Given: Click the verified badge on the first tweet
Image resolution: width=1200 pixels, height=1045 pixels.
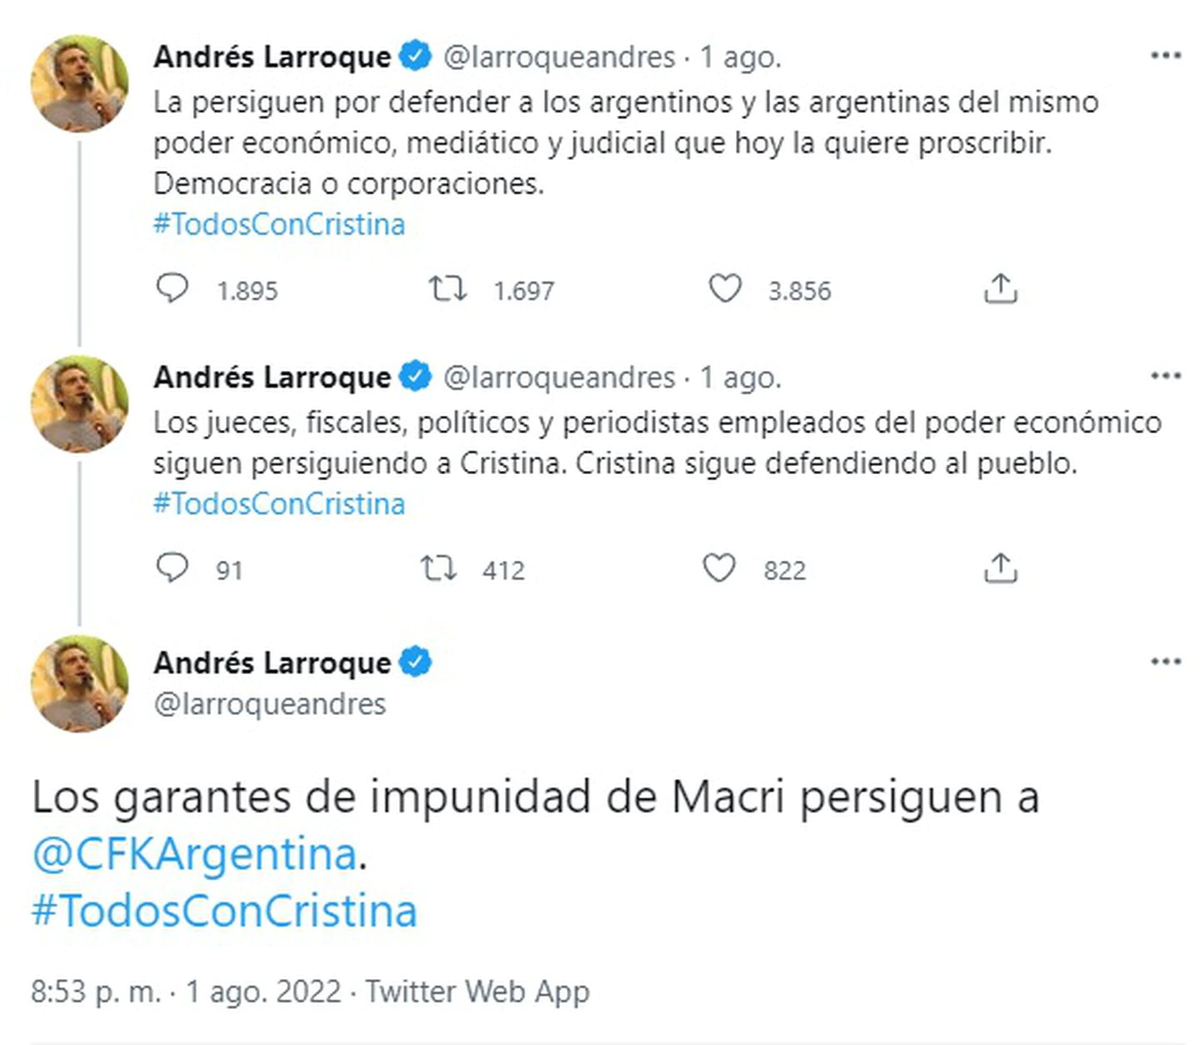Looking at the screenshot, I should pyautogui.click(x=414, y=57).
